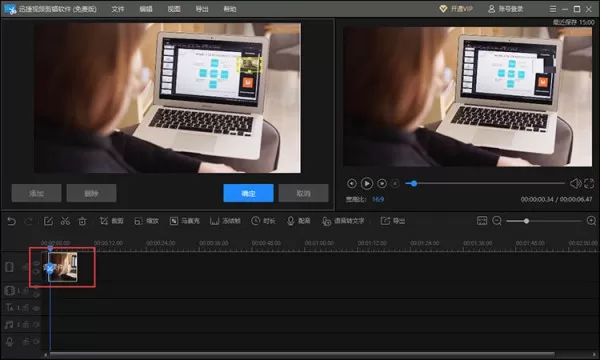Click the voice track microphone icon
This screenshot has width=600, height=360.
click(x=10, y=341)
